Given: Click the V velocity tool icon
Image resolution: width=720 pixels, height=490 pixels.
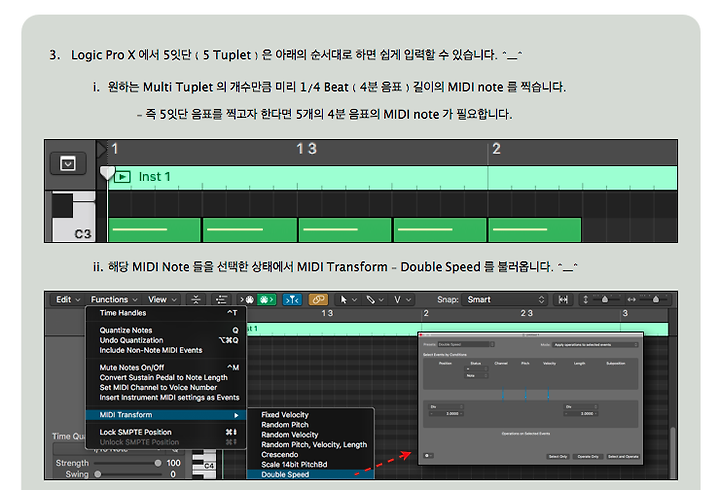Looking at the screenshot, I should [x=397, y=299].
